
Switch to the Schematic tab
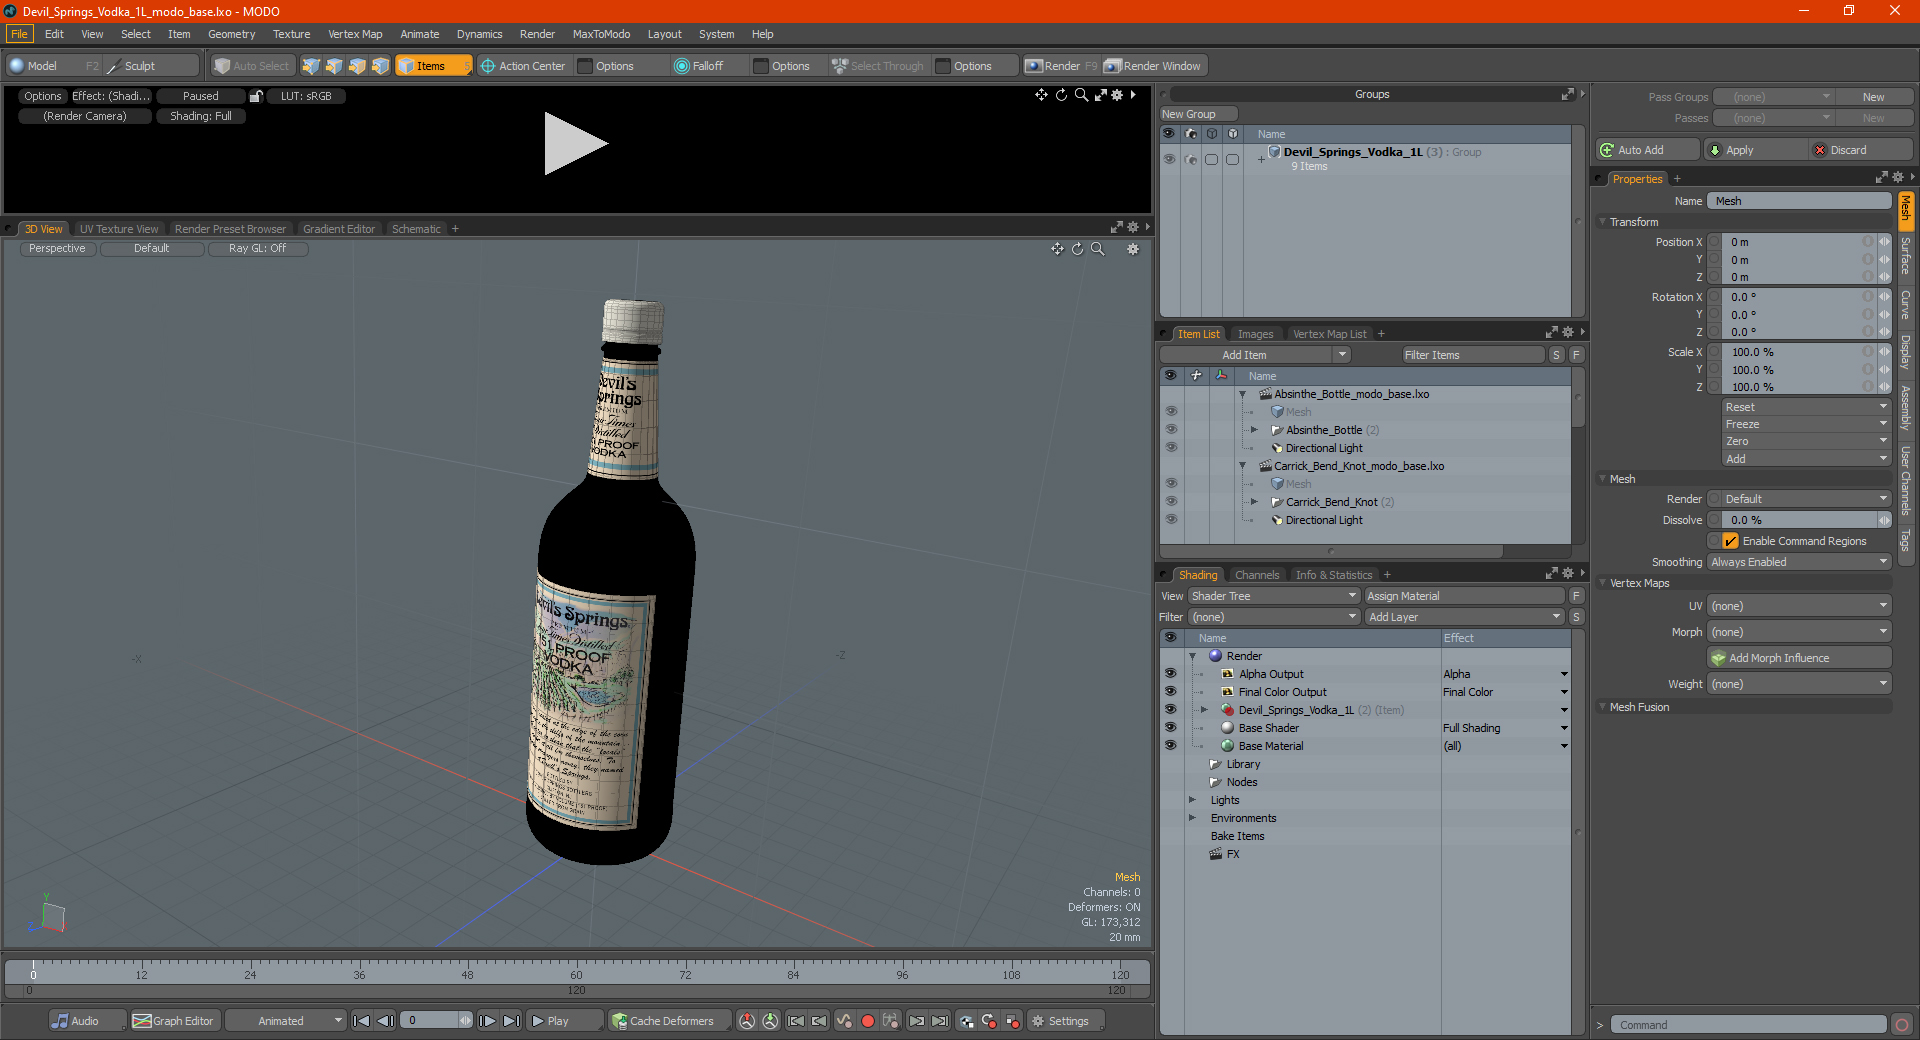tap(416, 229)
